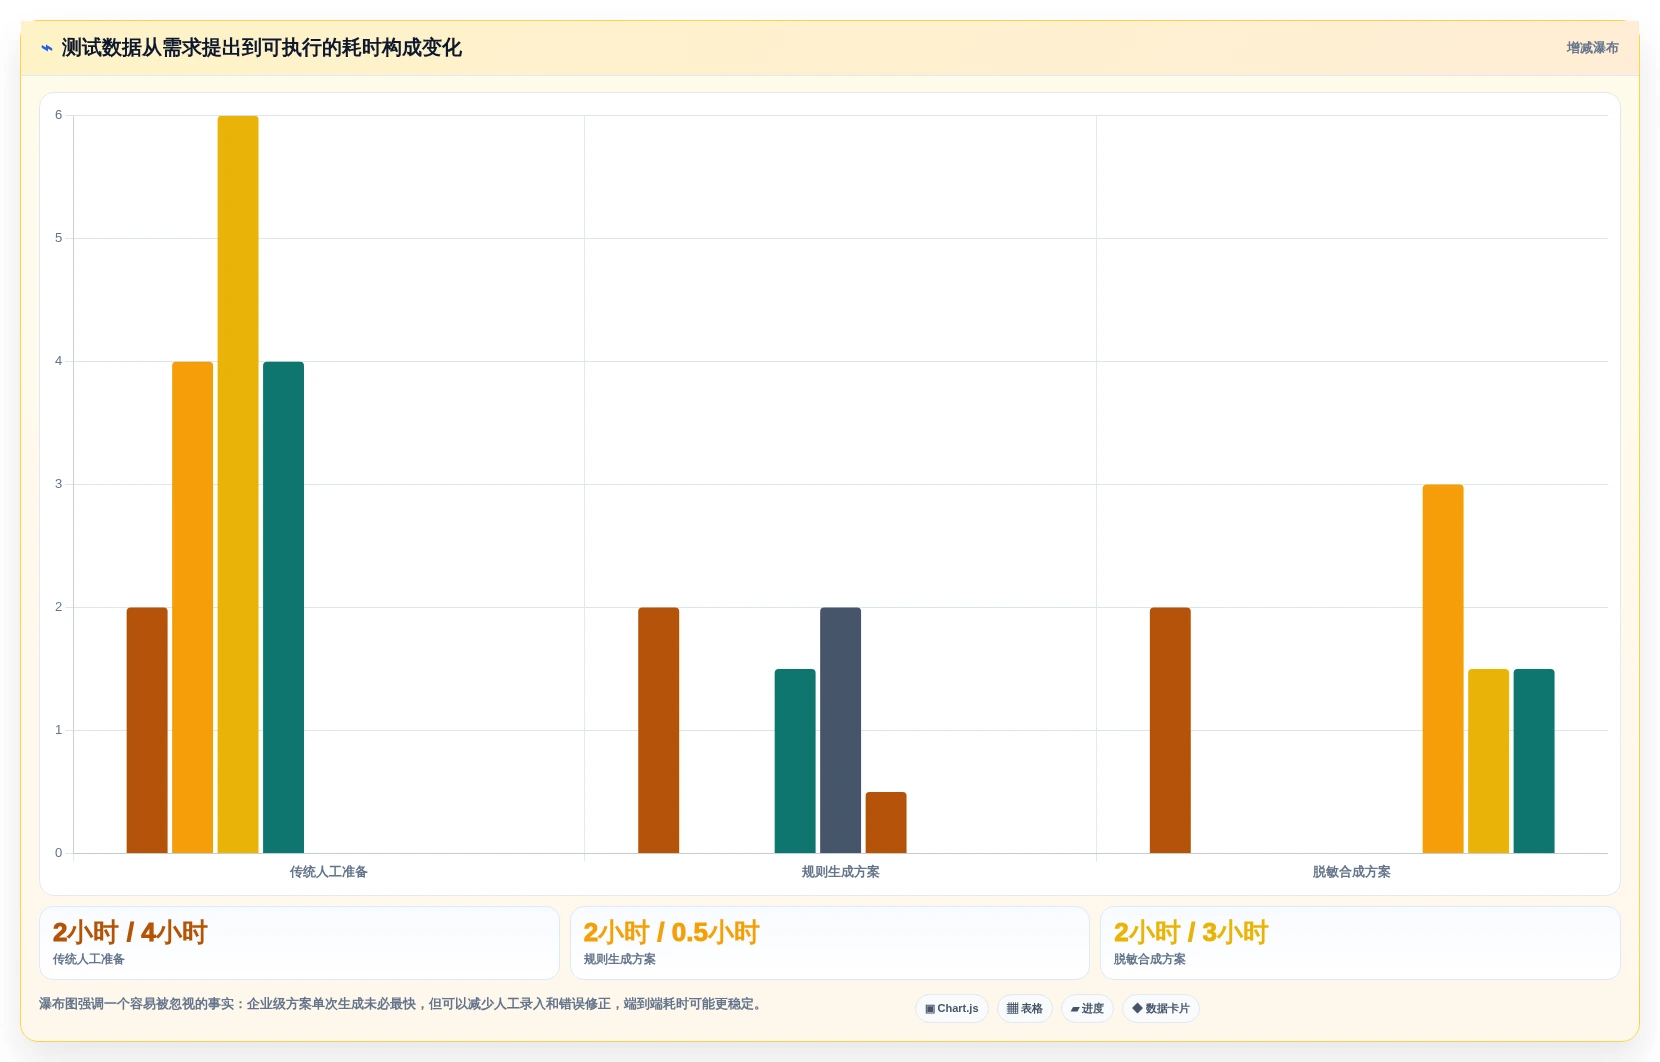Image resolution: width=1660 pixels, height=1062 pixels.
Task: Click the 脱敏合成方案 x-axis label
Action: coord(1352,872)
